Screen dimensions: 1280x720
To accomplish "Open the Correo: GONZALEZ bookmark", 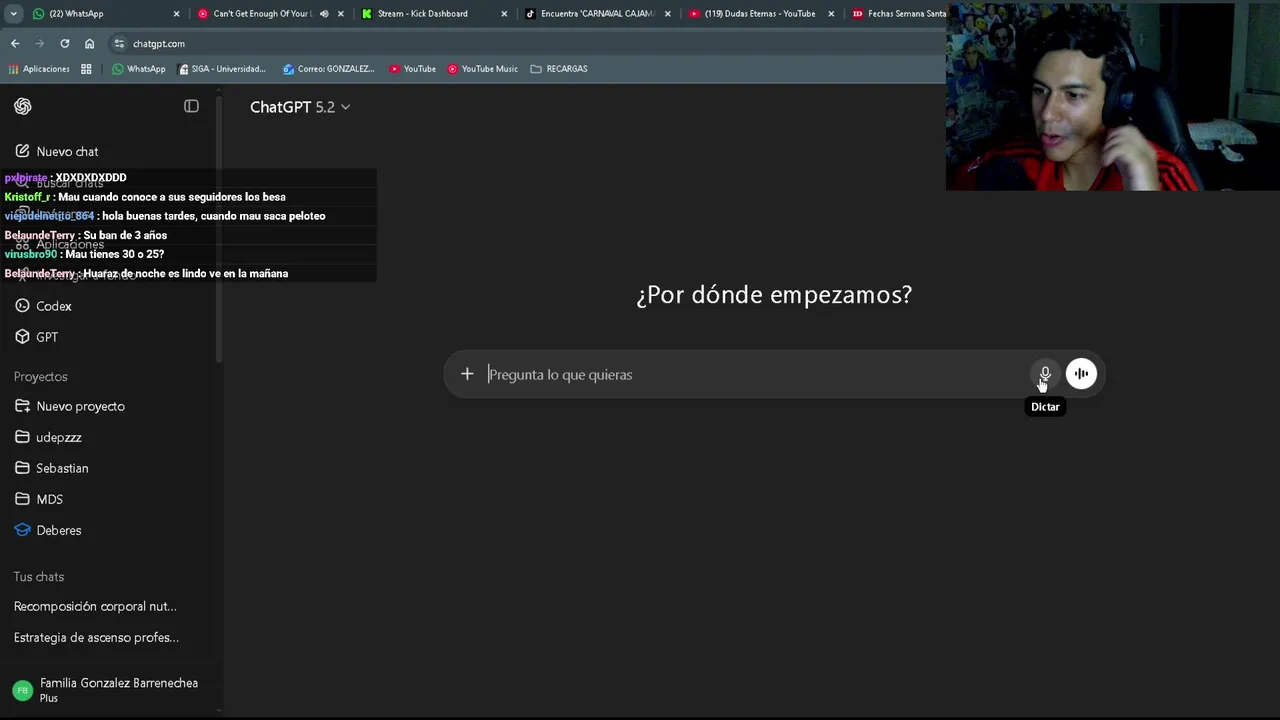I will click(329, 69).
